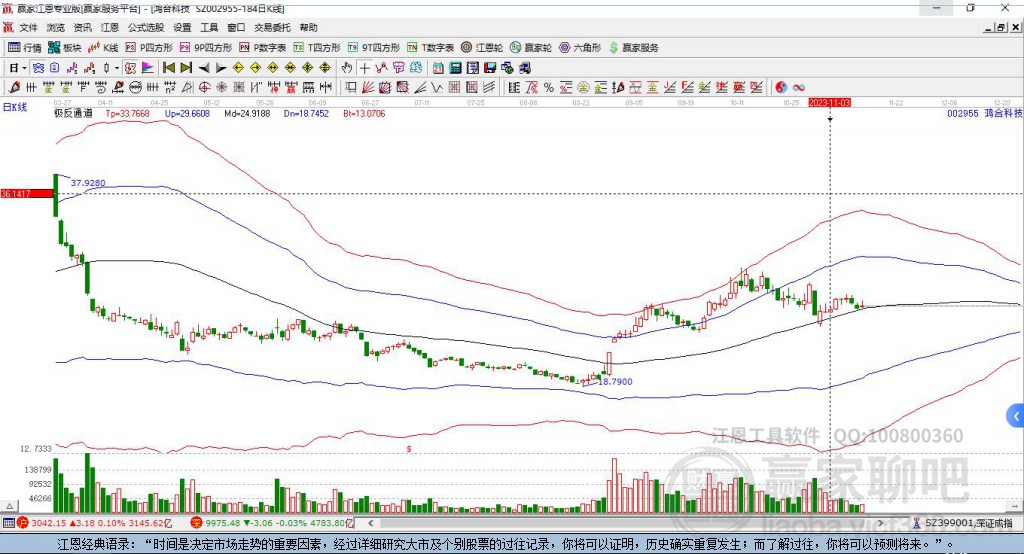Click the Up=29.6608 value
Viewport: 1024px width, 554px height.
[x=187, y=114]
